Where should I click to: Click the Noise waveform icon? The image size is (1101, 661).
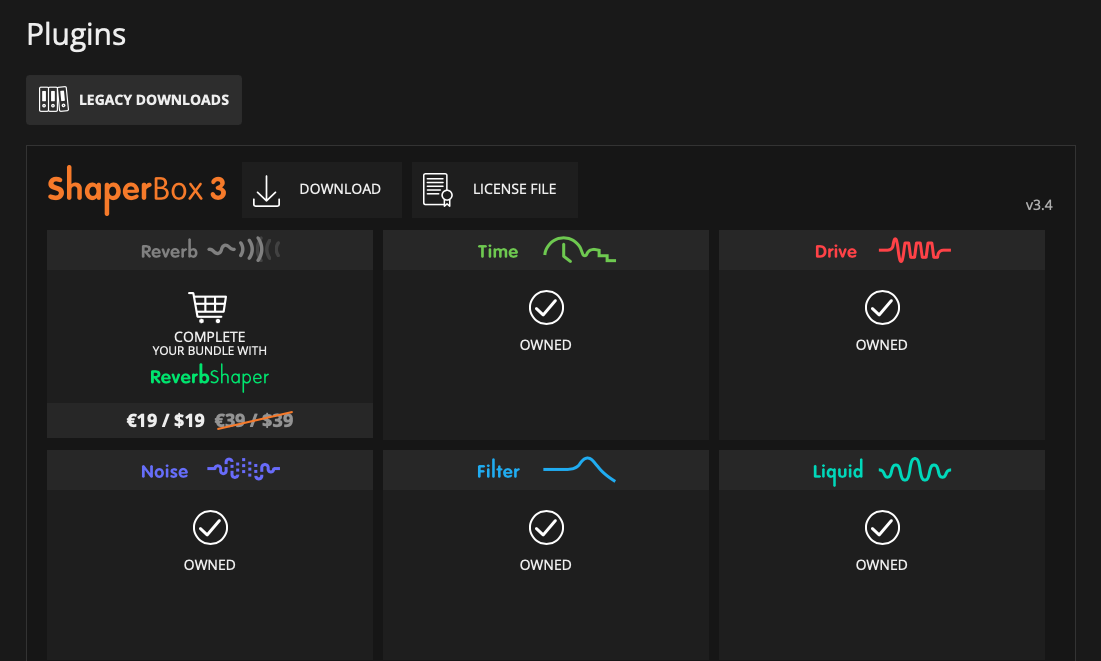tap(244, 469)
